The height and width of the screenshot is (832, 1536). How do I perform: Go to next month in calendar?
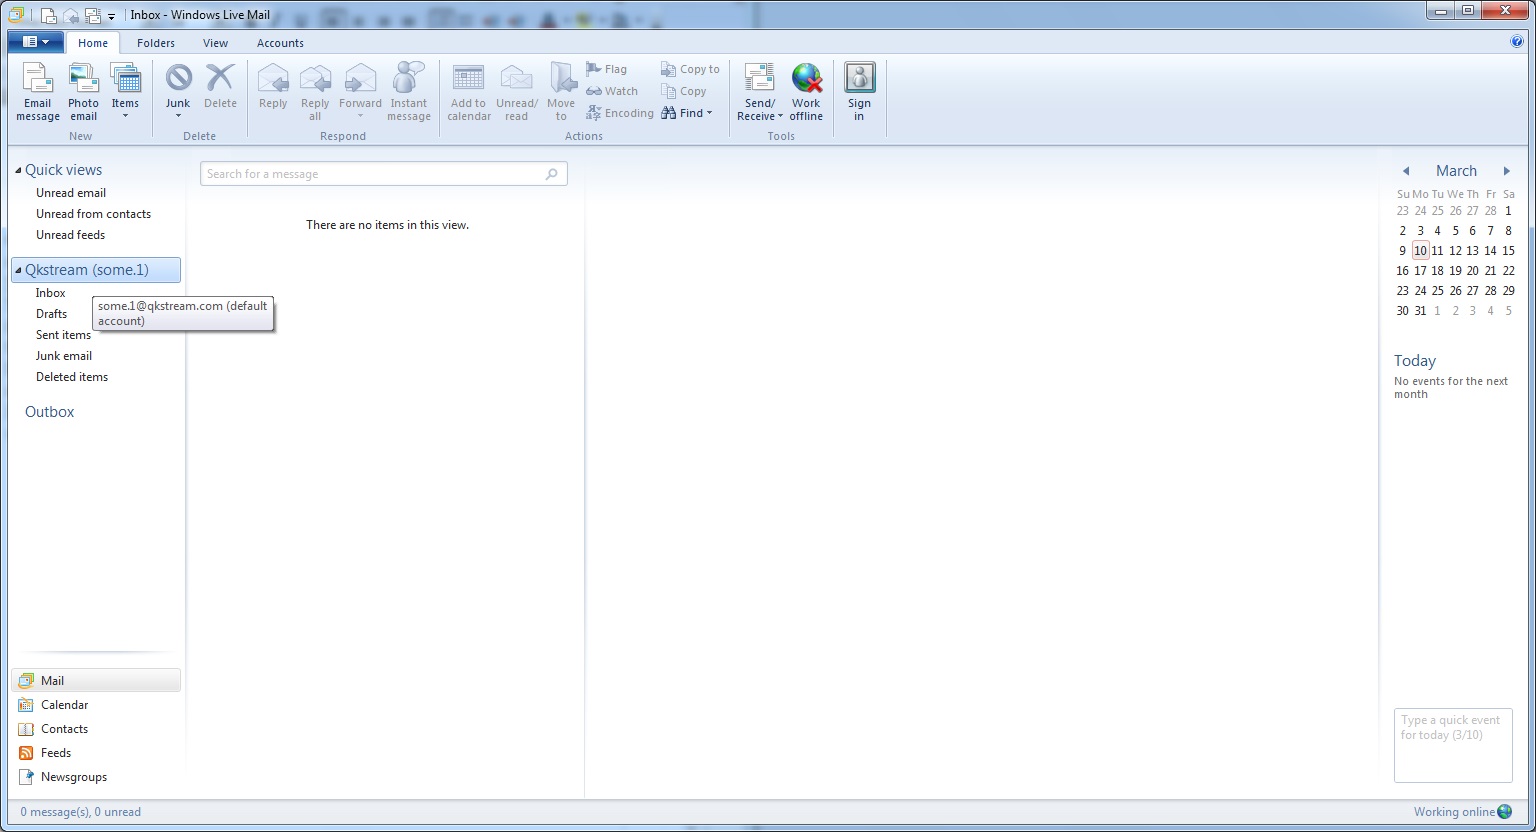tap(1507, 171)
